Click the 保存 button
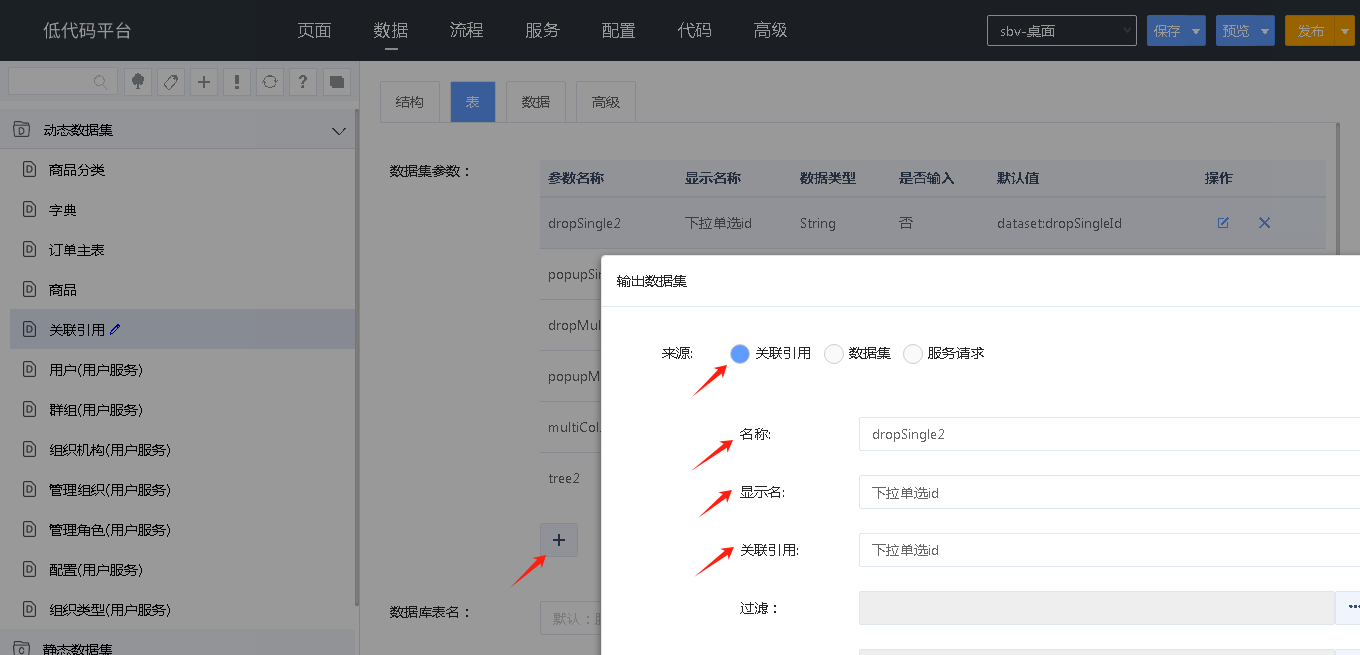1360x655 pixels. coord(1167,31)
